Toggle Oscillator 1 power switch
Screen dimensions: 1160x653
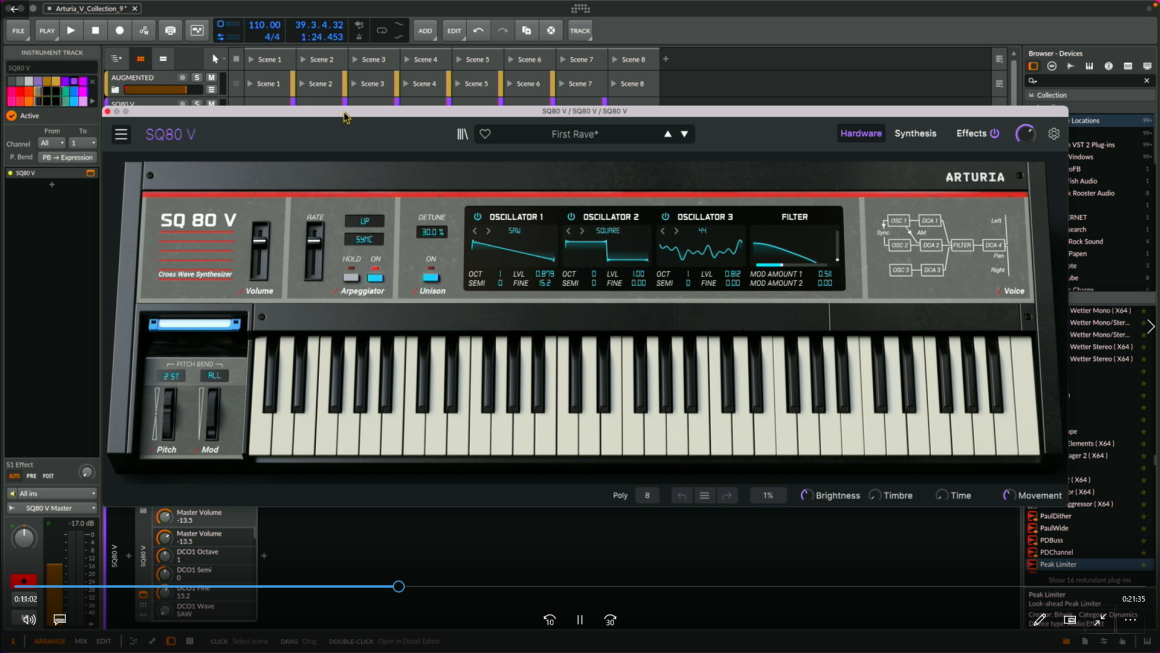point(477,217)
